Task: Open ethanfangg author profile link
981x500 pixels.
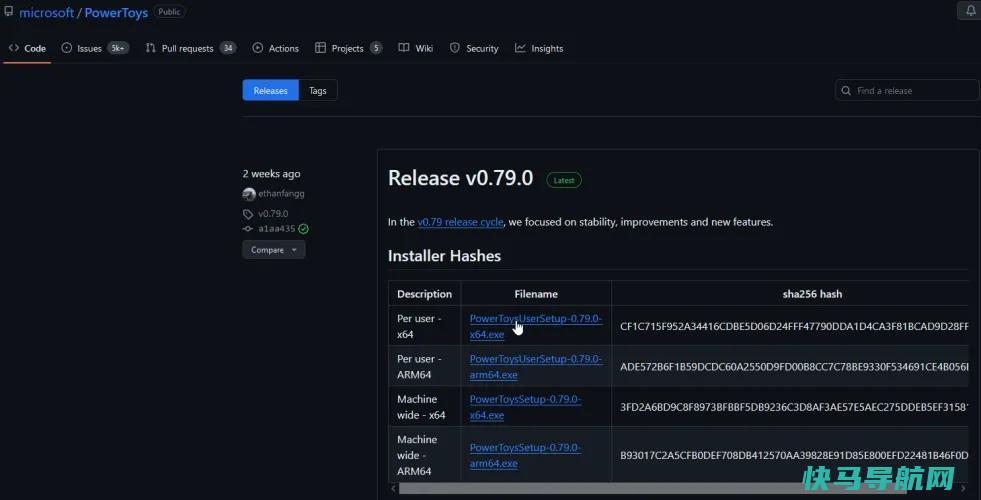Action: pyautogui.click(x=281, y=193)
